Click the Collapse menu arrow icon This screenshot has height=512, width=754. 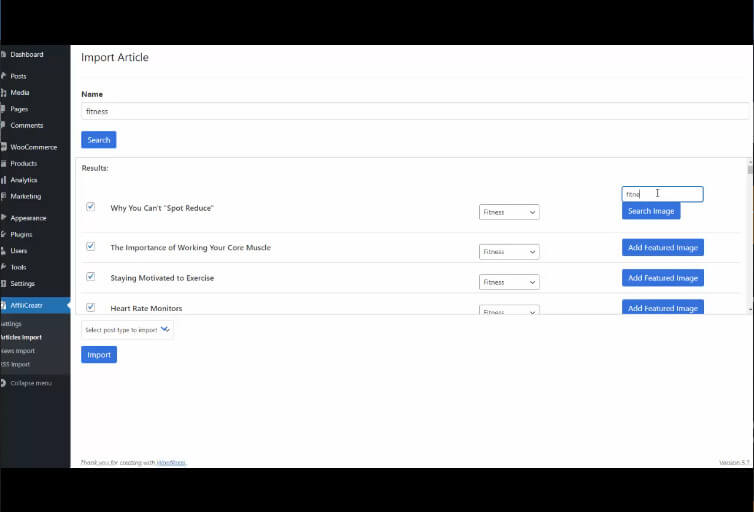coord(3,383)
